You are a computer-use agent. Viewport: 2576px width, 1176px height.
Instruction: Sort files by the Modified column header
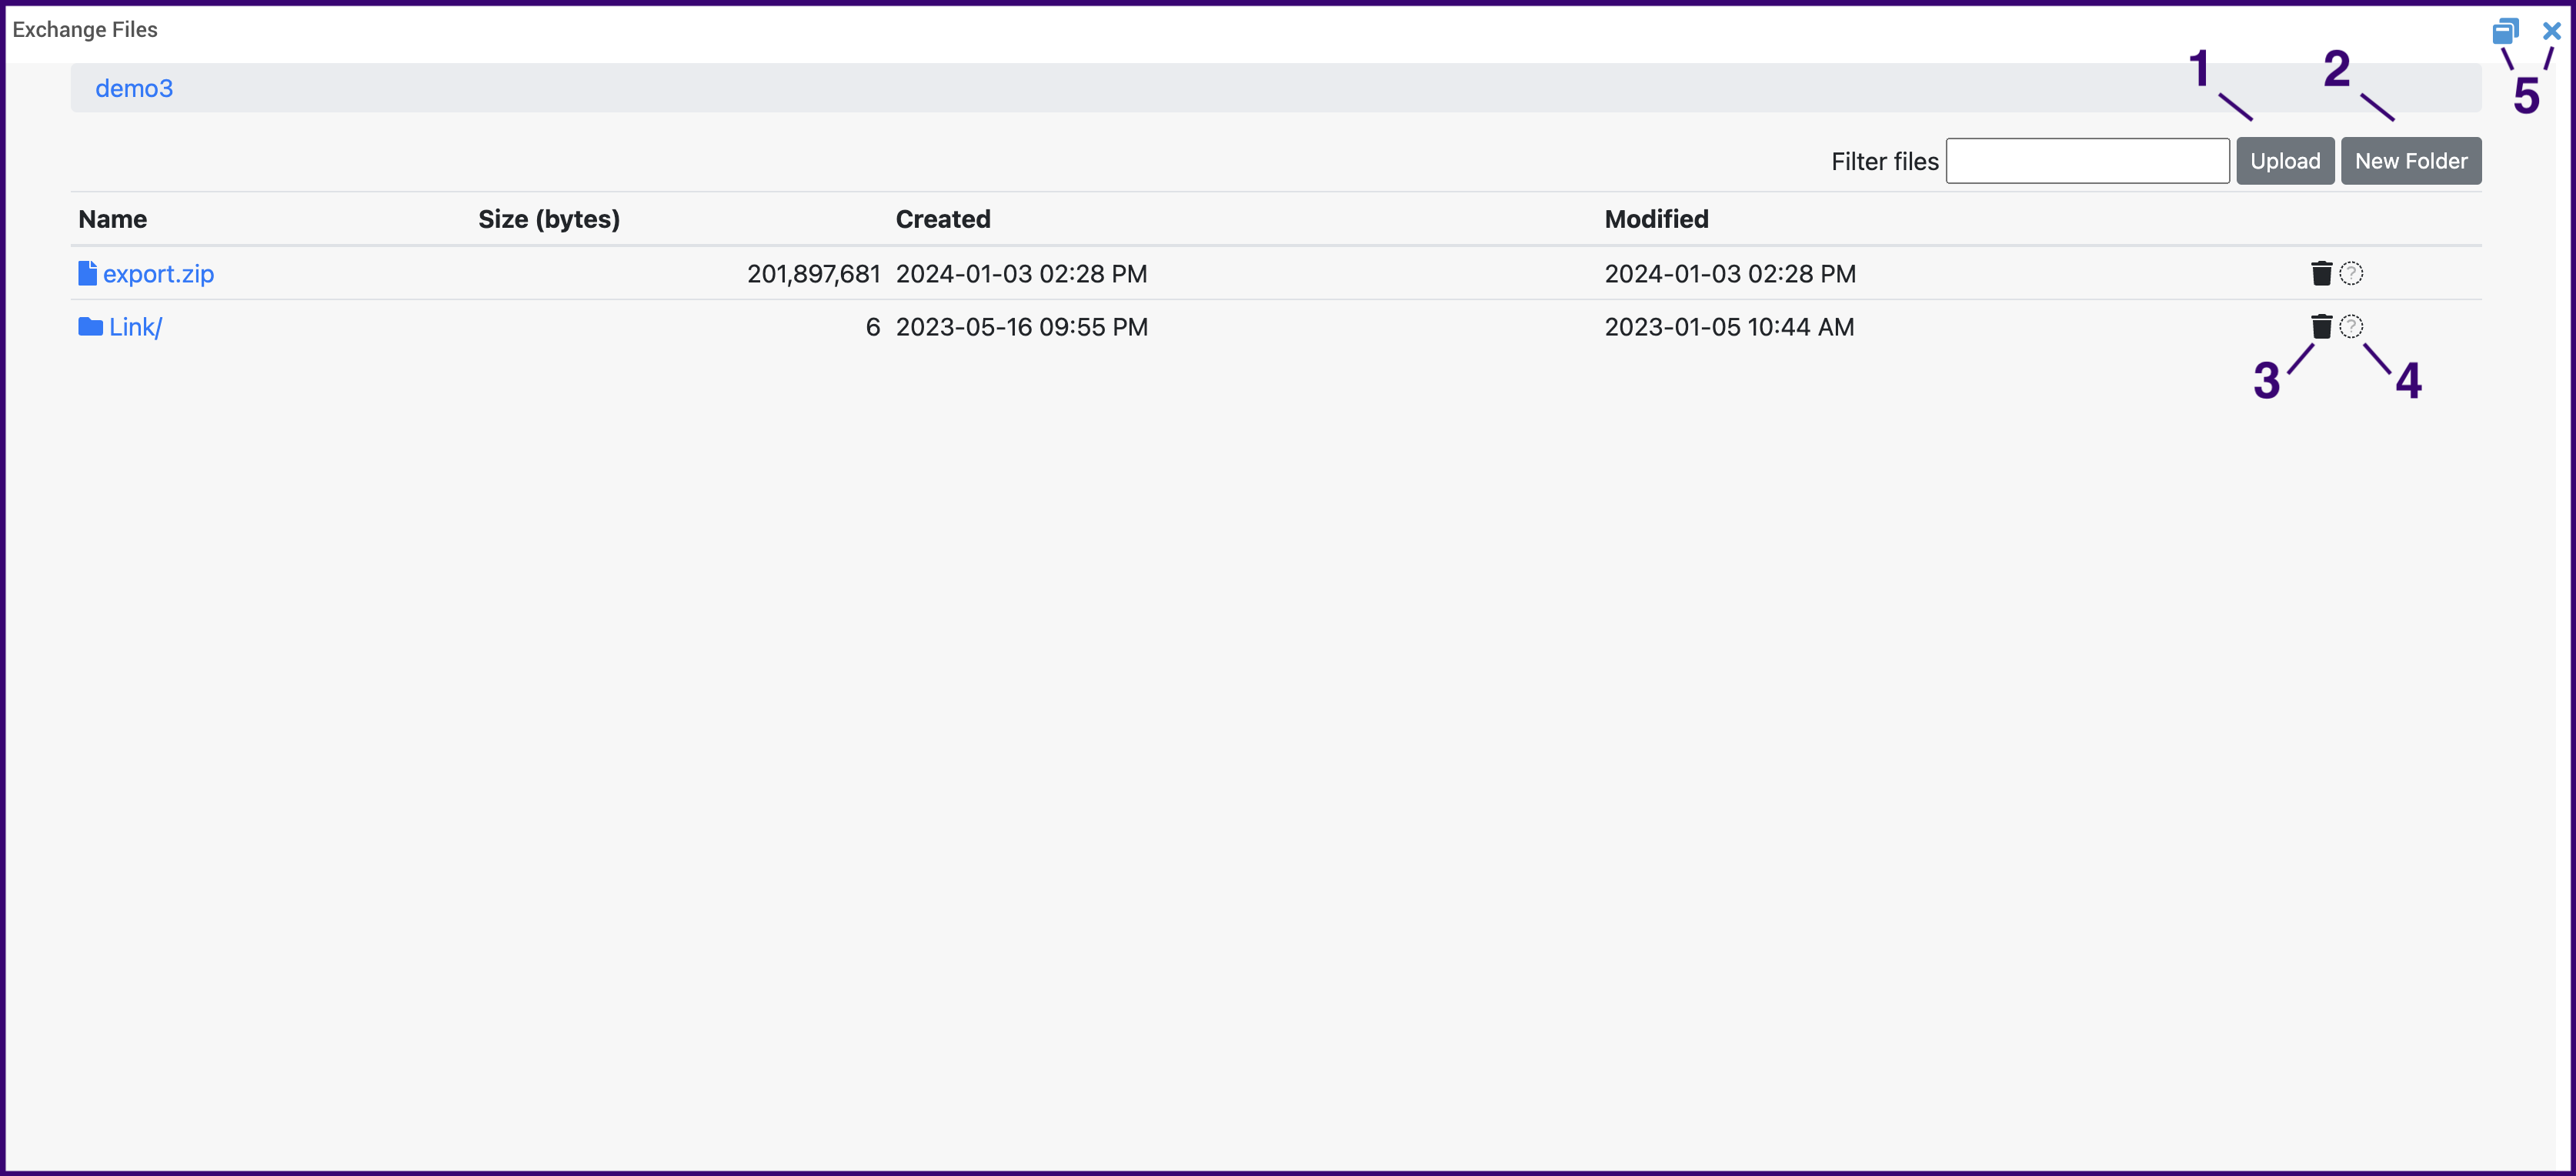click(x=1656, y=219)
